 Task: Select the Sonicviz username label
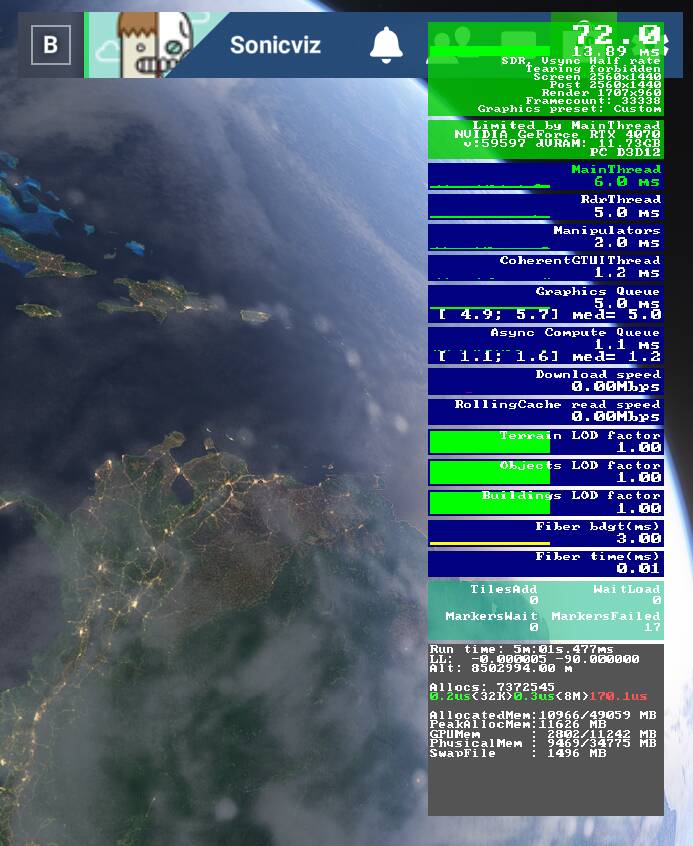[275, 45]
